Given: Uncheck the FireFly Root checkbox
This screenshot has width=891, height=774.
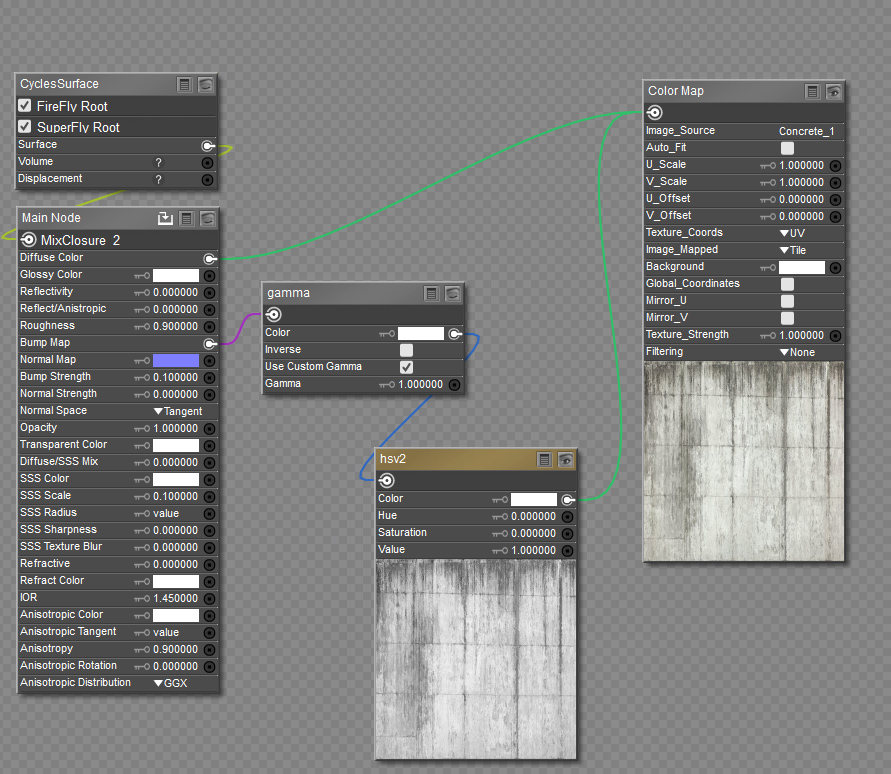Looking at the screenshot, I should click(25, 106).
